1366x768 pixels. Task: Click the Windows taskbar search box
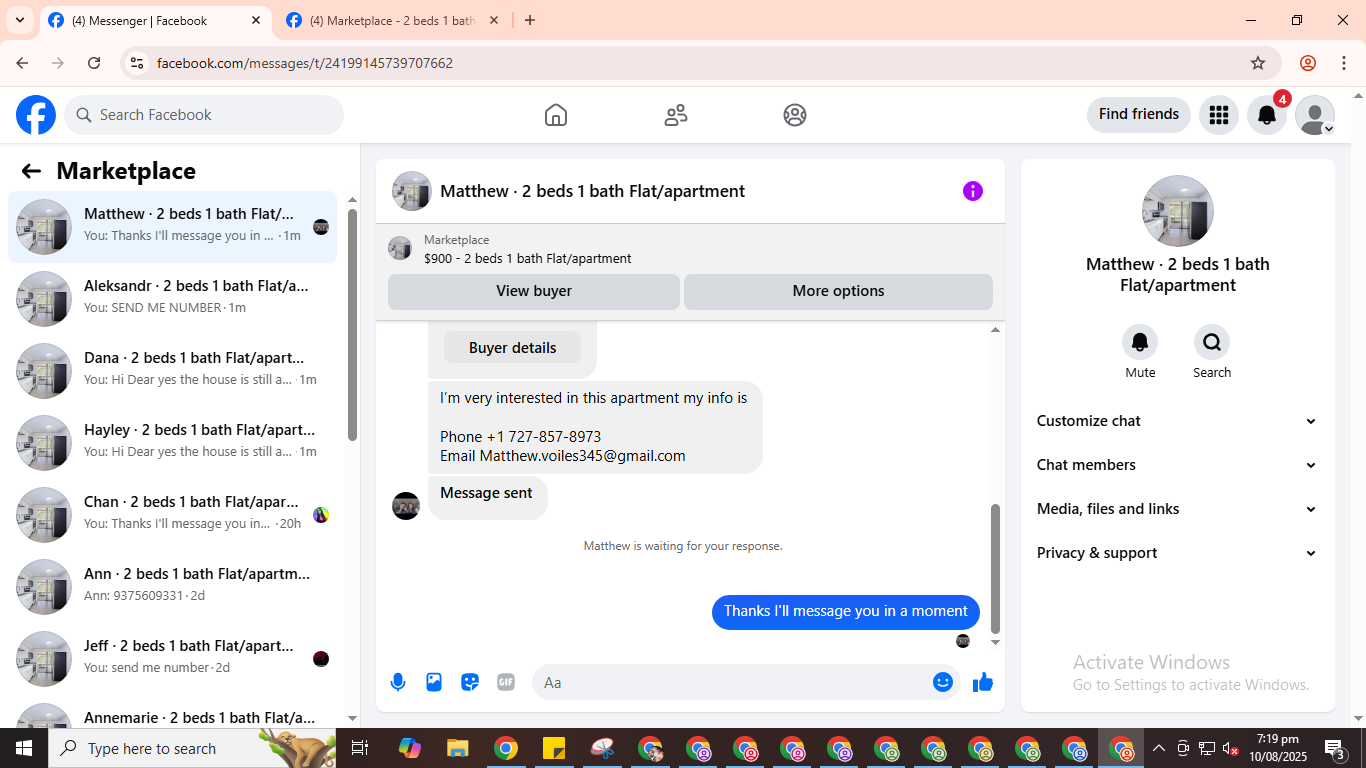click(x=192, y=748)
